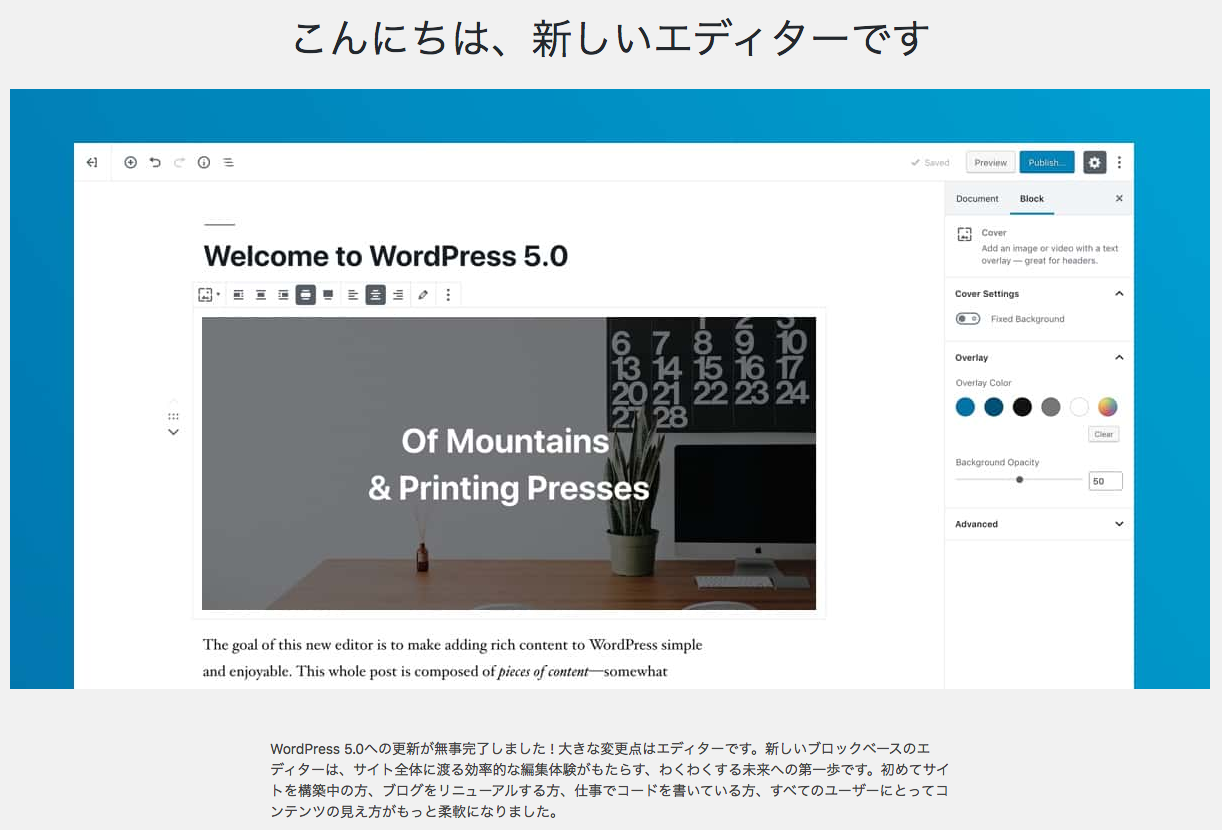Collapse the Cover Settings section

[1120, 293]
